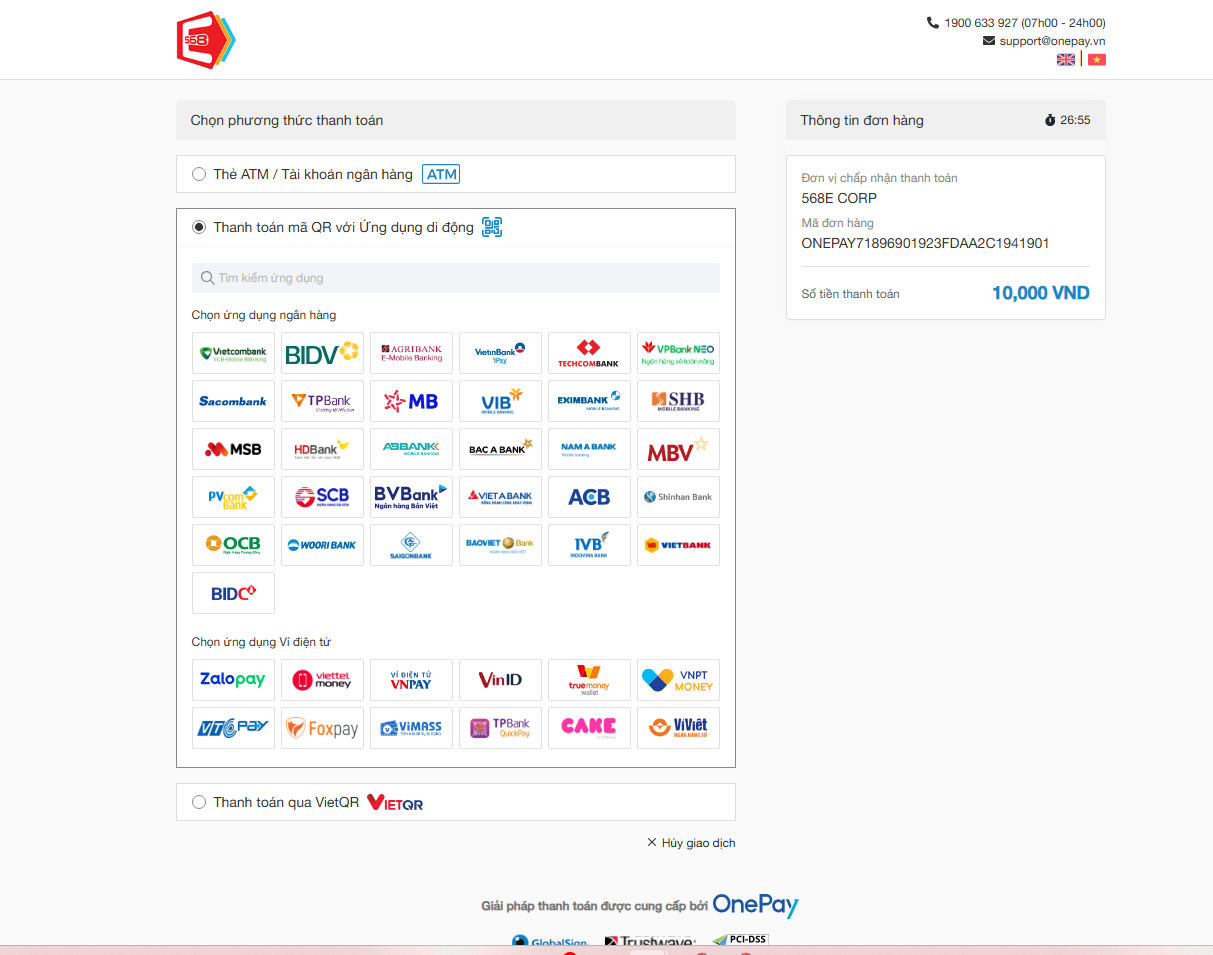Image resolution: width=1213 pixels, height=955 pixels.
Task: Choose the ACB tile
Action: click(x=589, y=497)
